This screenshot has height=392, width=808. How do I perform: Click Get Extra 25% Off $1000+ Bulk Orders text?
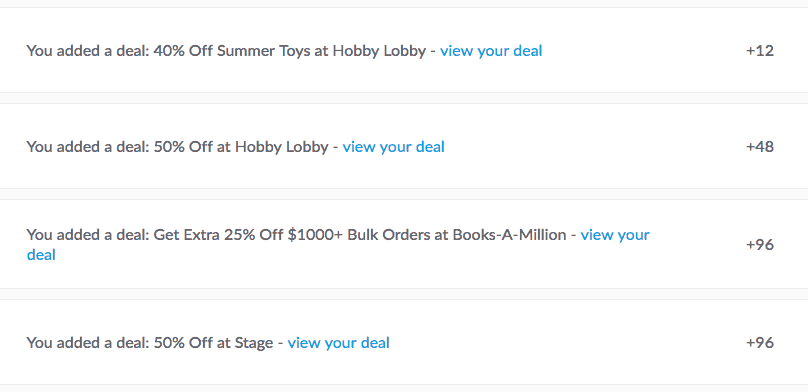coord(296,235)
